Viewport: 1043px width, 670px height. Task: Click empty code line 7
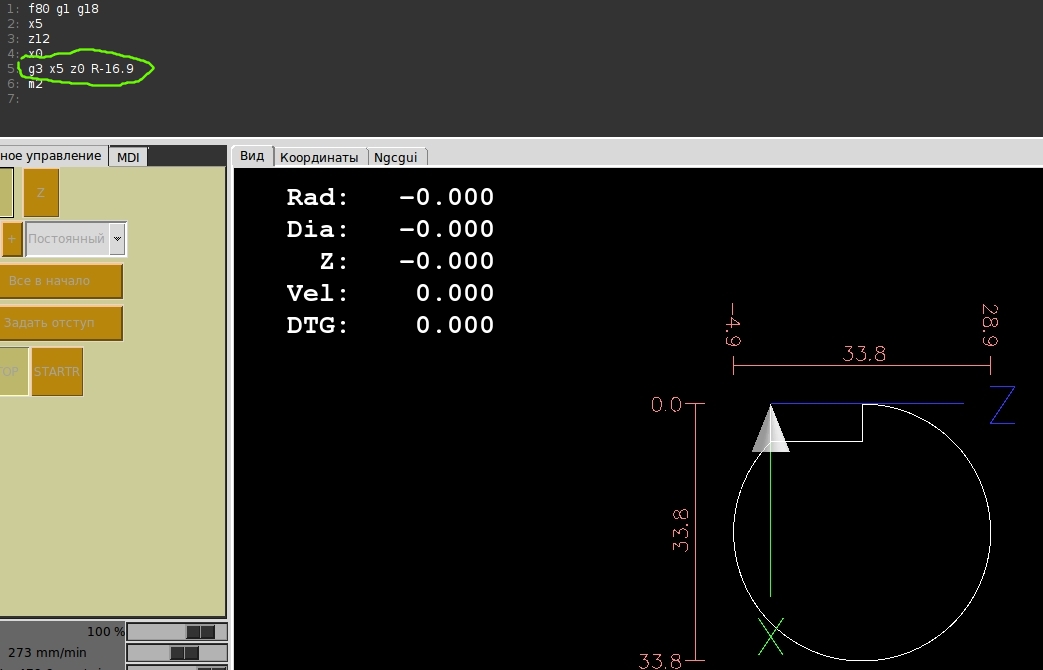coord(13,98)
